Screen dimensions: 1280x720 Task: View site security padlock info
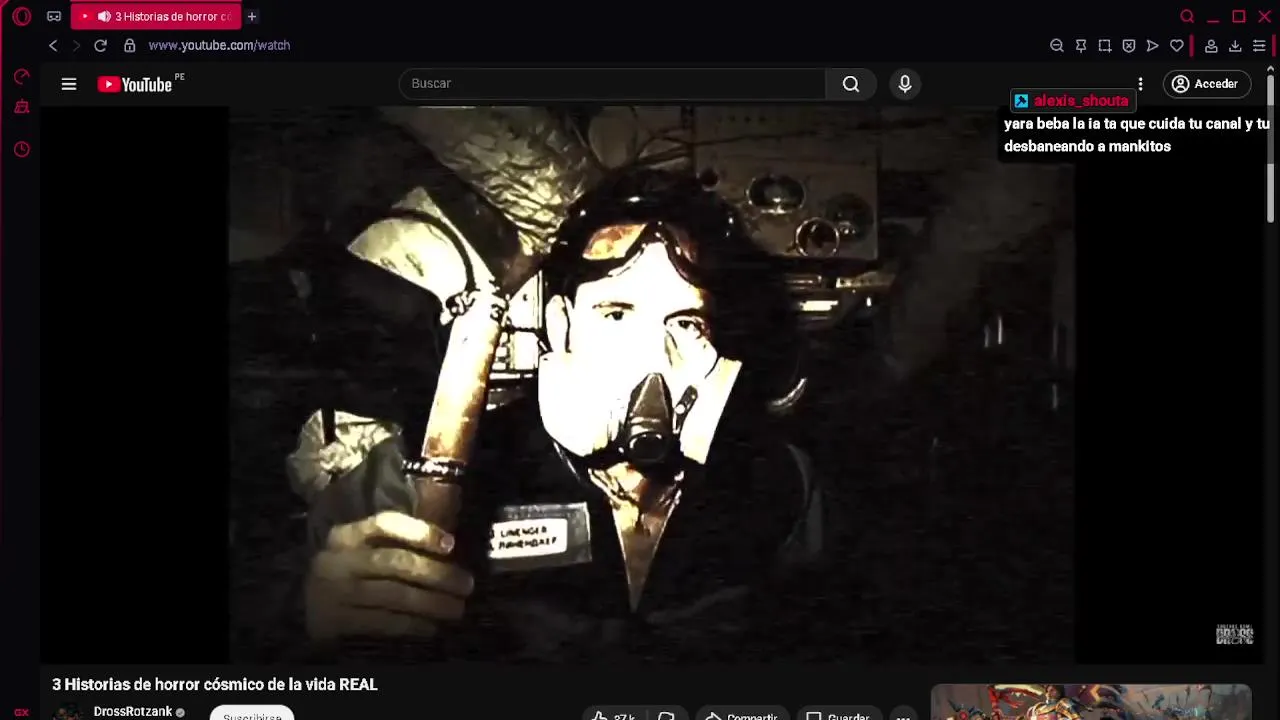pyautogui.click(x=129, y=45)
